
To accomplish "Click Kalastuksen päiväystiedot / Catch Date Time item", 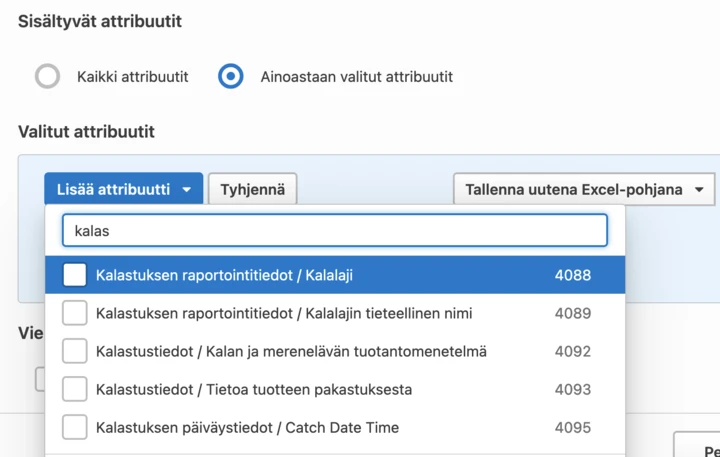I will coord(247,427).
